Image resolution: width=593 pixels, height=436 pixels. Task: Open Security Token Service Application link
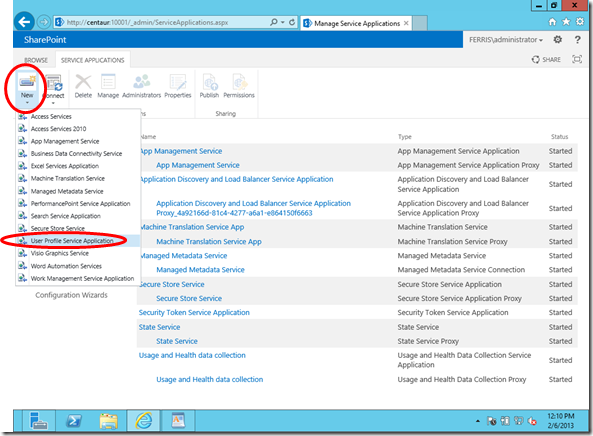tap(194, 313)
